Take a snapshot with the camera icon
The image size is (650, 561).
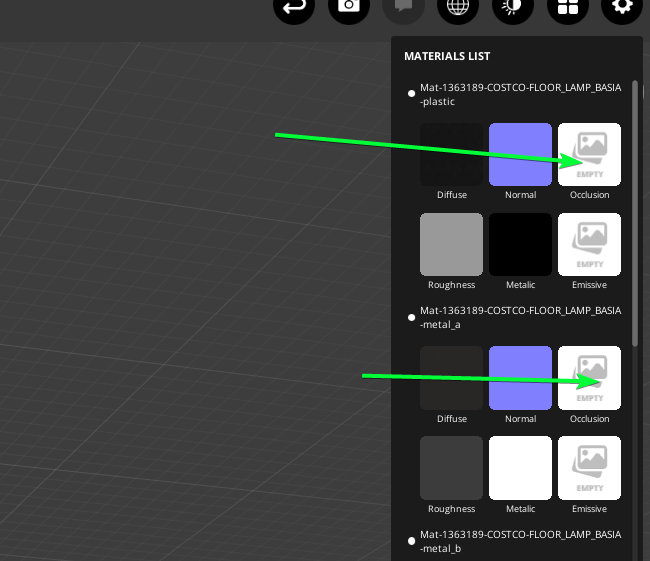(x=349, y=6)
